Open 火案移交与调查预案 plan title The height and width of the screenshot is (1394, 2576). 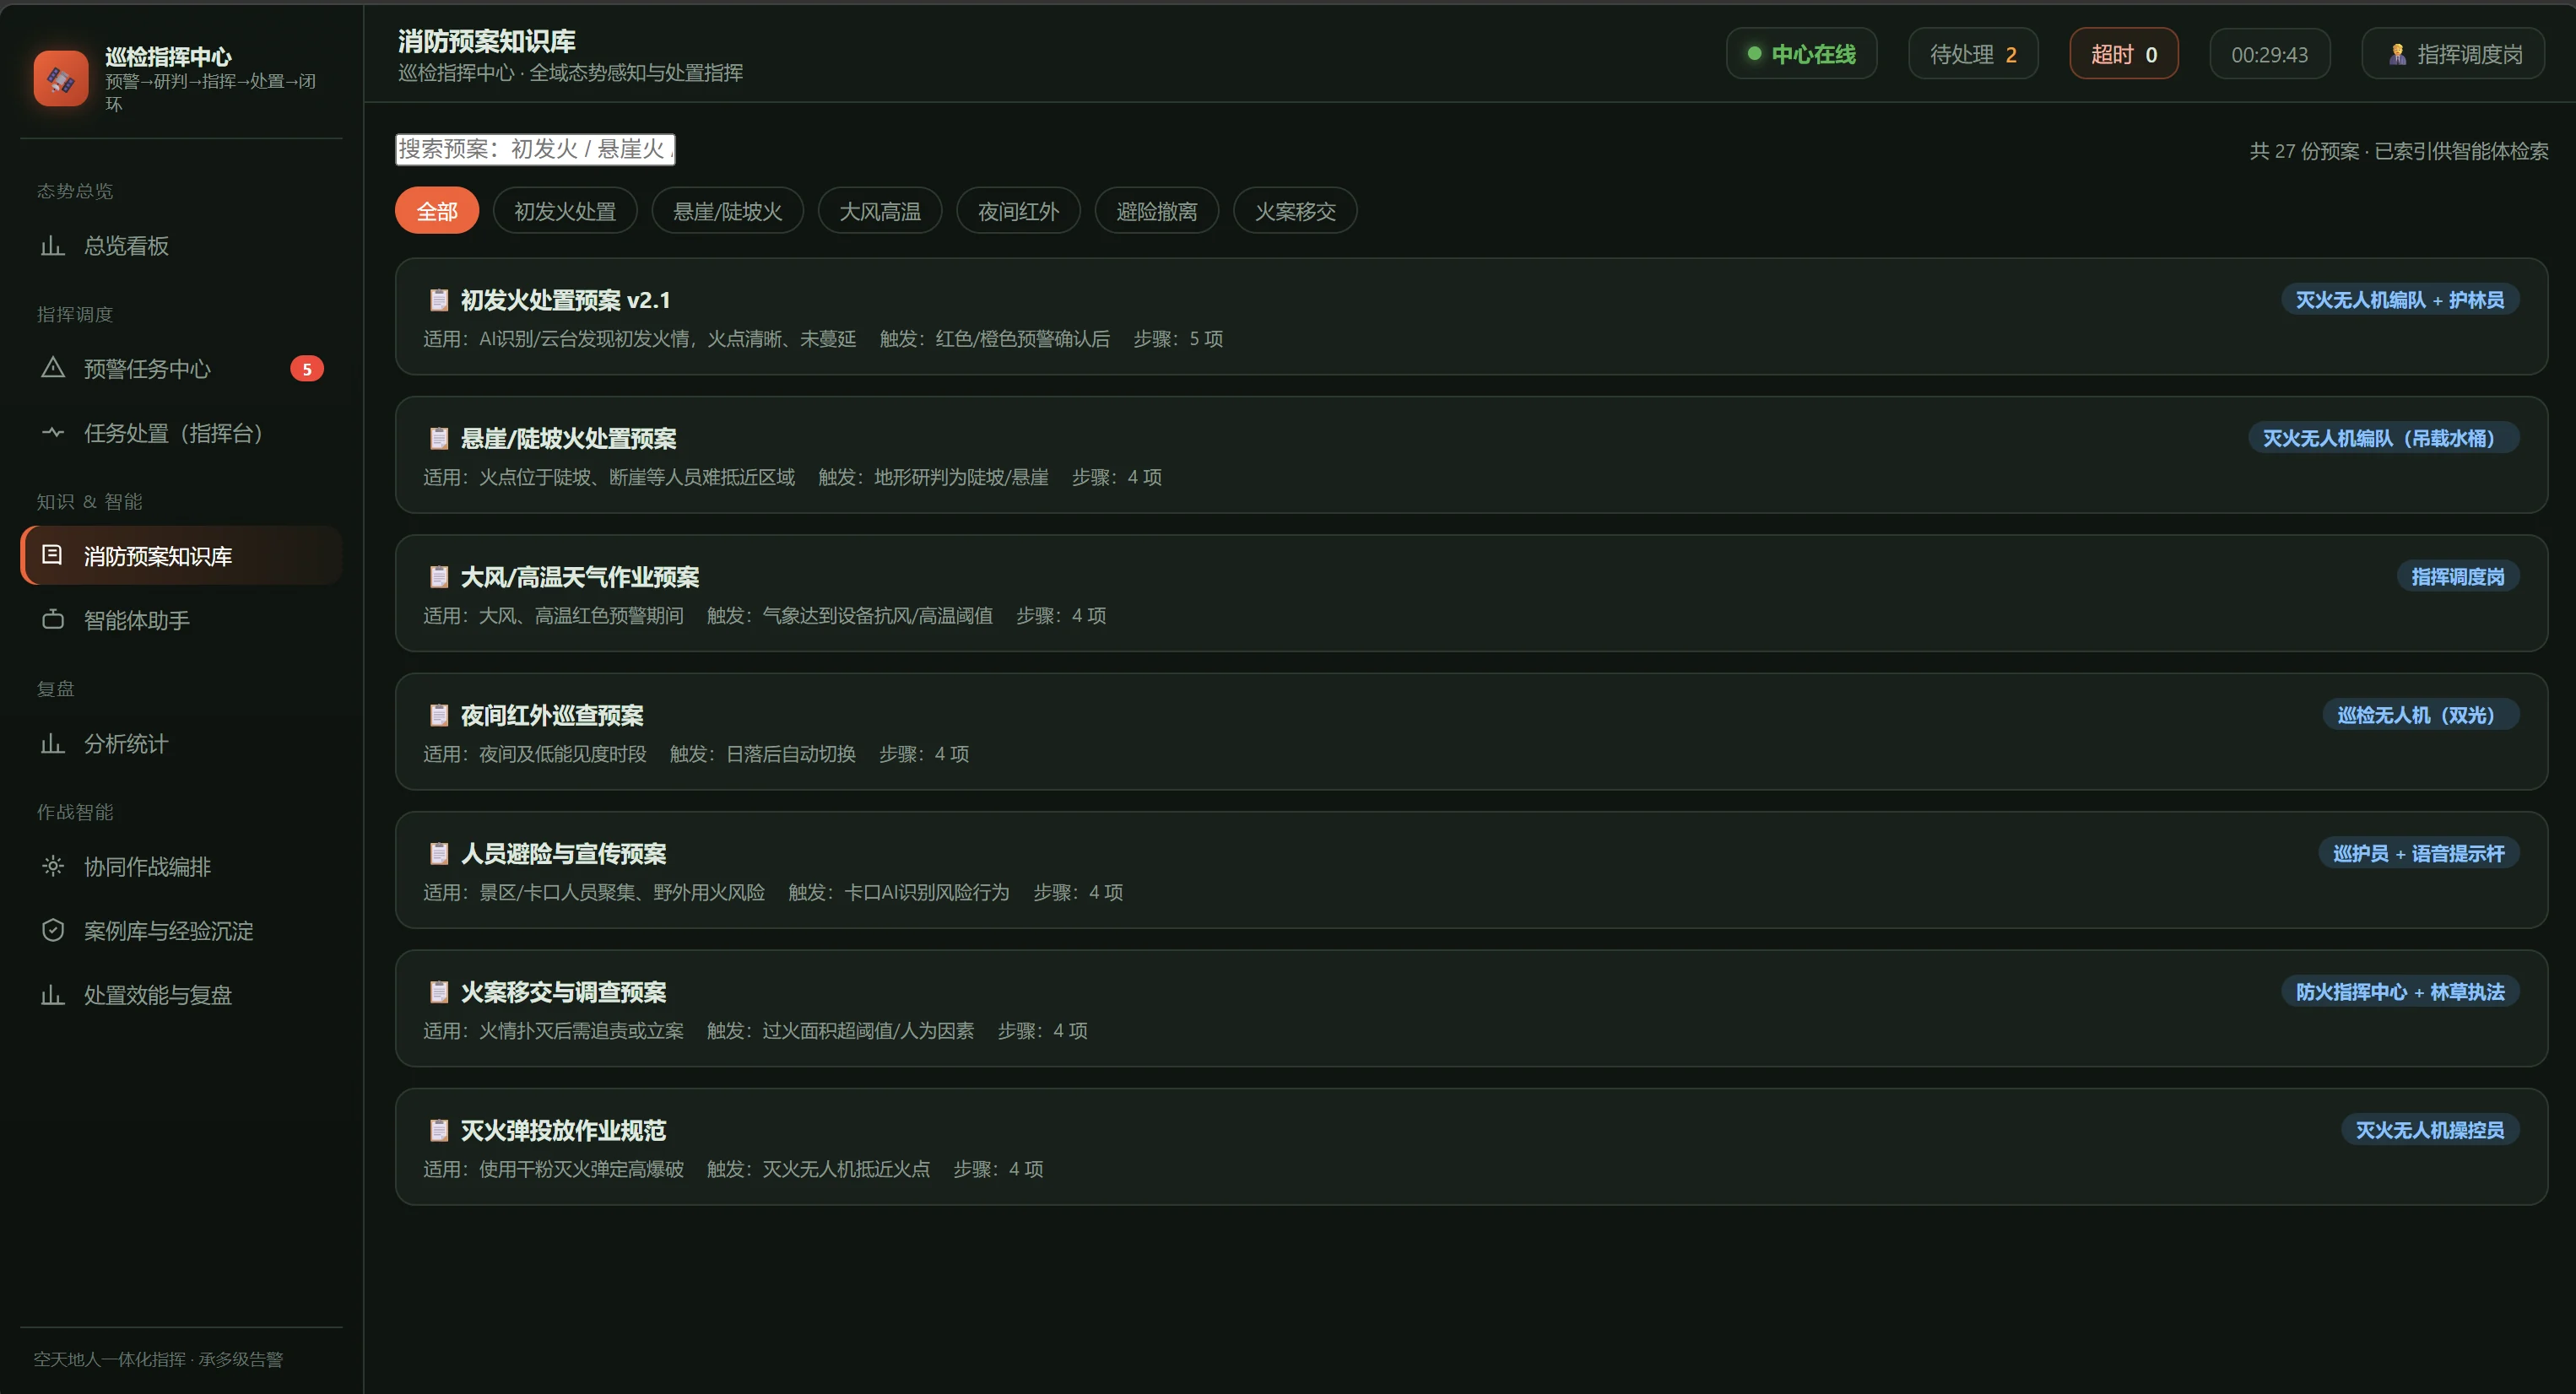tap(563, 992)
